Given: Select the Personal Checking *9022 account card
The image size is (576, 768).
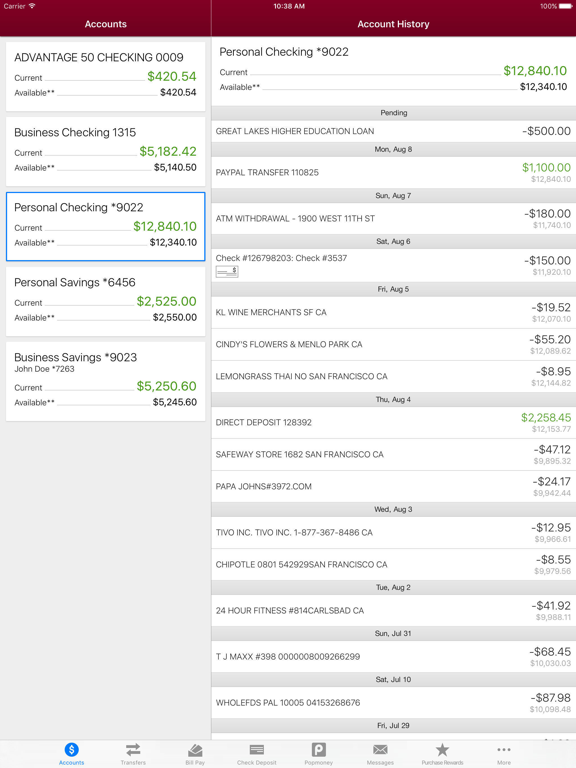Looking at the screenshot, I should (x=105, y=226).
